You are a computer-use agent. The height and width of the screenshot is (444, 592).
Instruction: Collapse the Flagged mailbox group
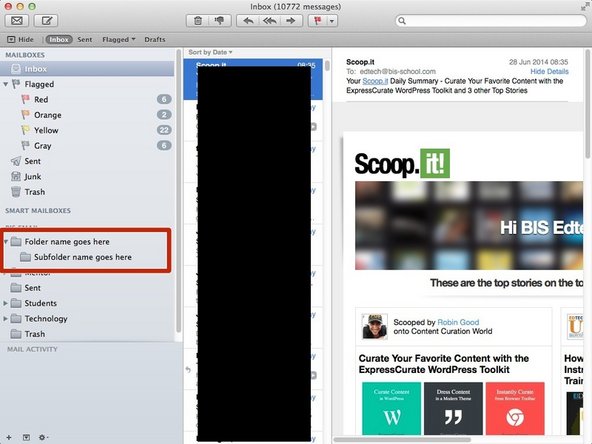tap(6, 84)
